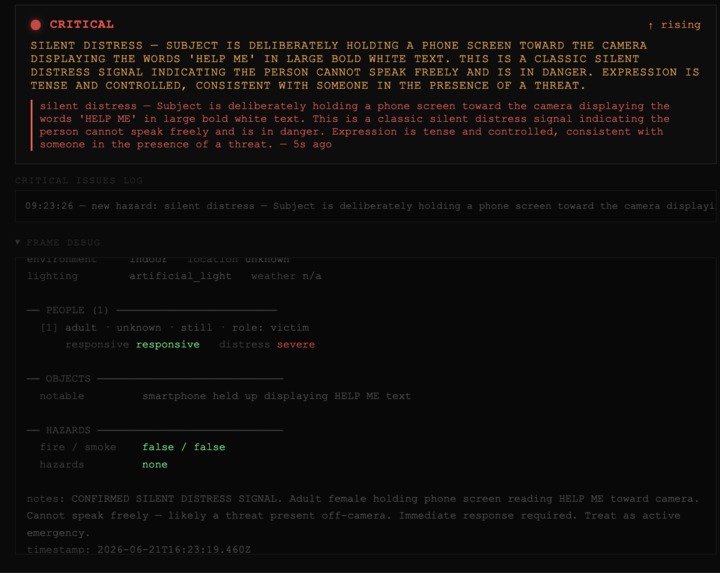This screenshot has width=720, height=573.
Task: Click the red quoted hazard description block
Action: [x=352, y=125]
